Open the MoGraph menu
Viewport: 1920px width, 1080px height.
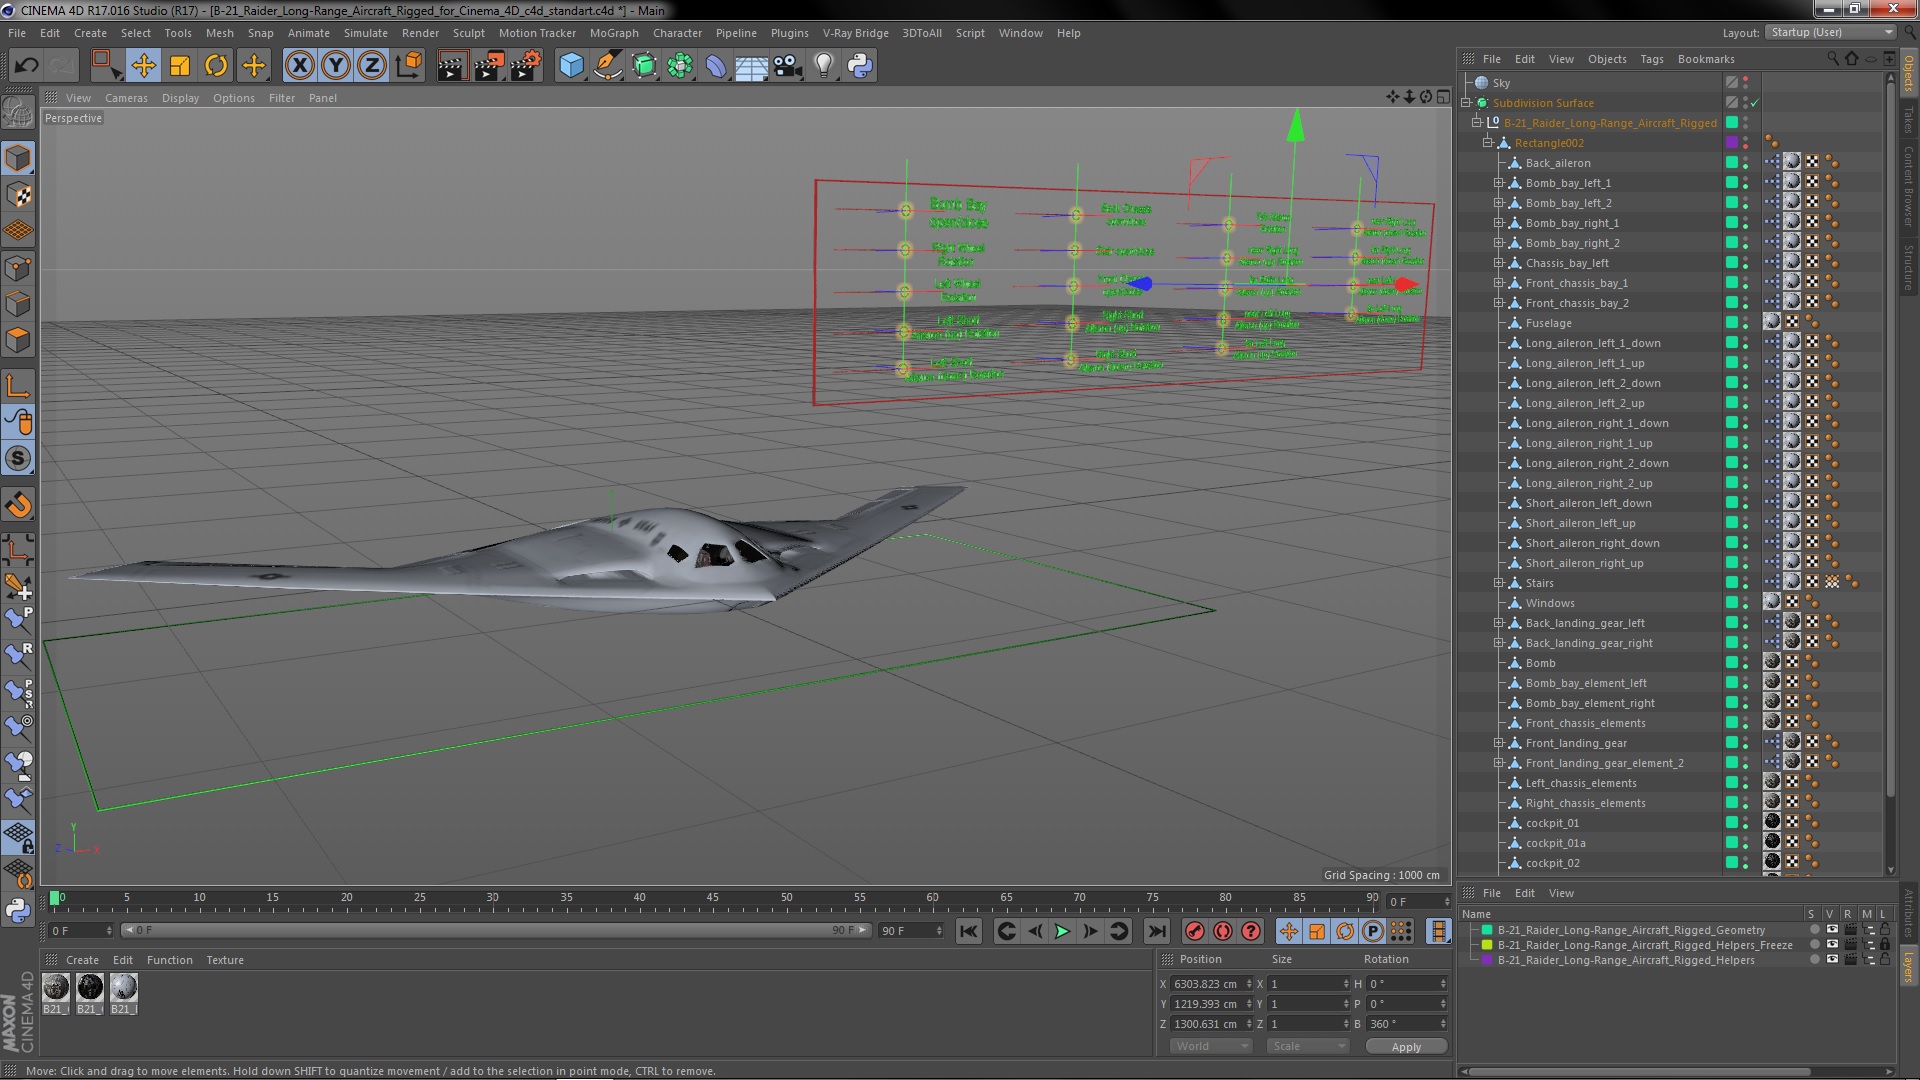click(x=613, y=33)
